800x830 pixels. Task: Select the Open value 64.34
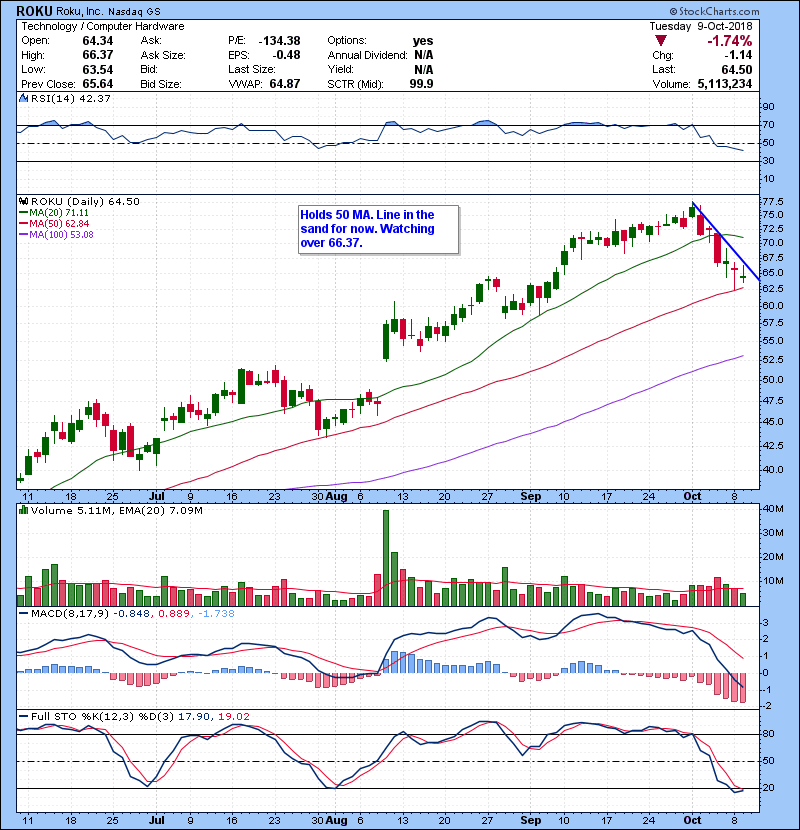(x=97, y=41)
